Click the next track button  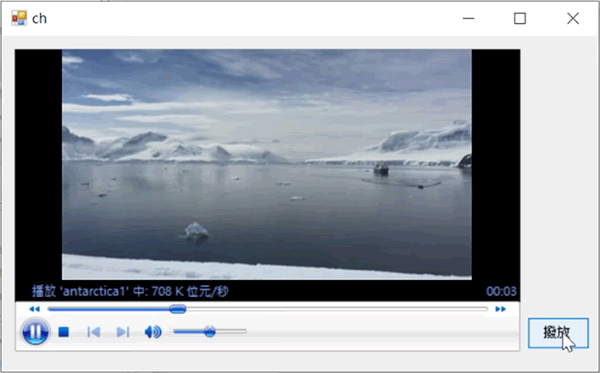click(x=123, y=332)
